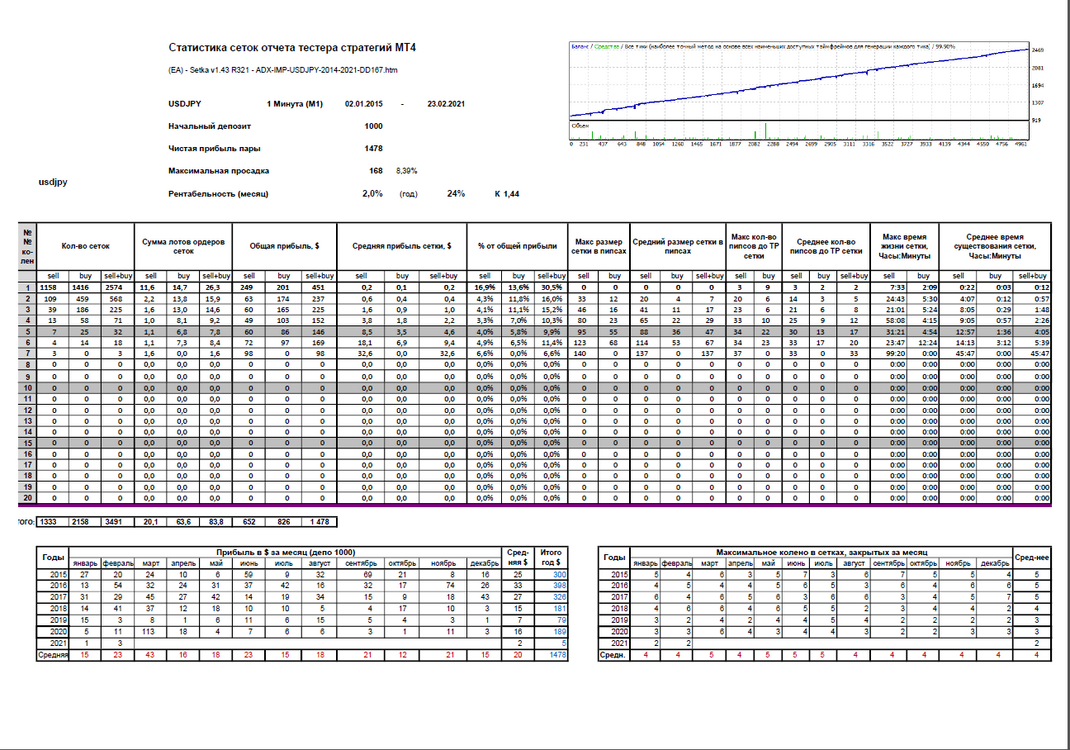Click the totals cell '83,8'
The width and height of the screenshot is (1070, 750).
tap(216, 521)
